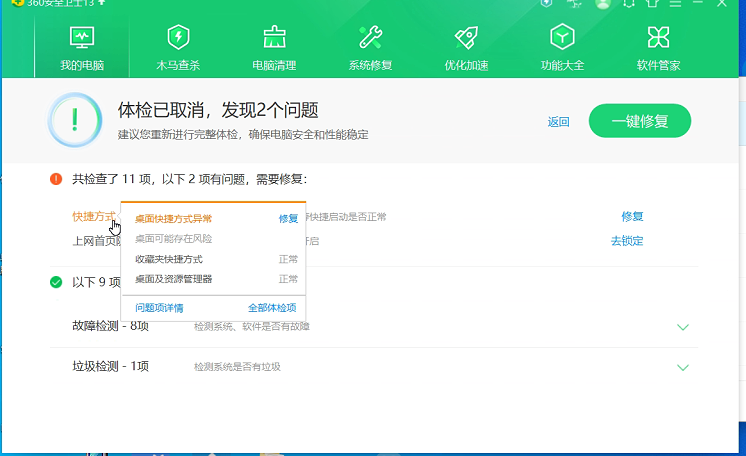Click the 故障检测 - 8项 row title
Screen dimensions: 746x456
(110, 326)
